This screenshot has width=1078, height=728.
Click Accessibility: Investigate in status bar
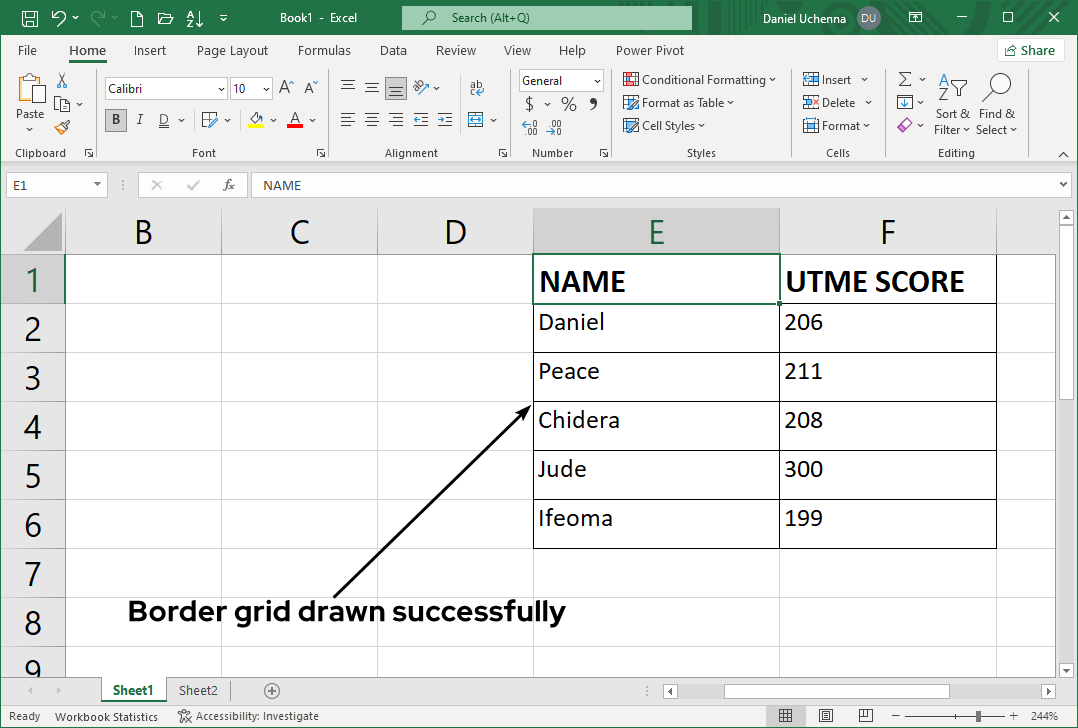248,716
